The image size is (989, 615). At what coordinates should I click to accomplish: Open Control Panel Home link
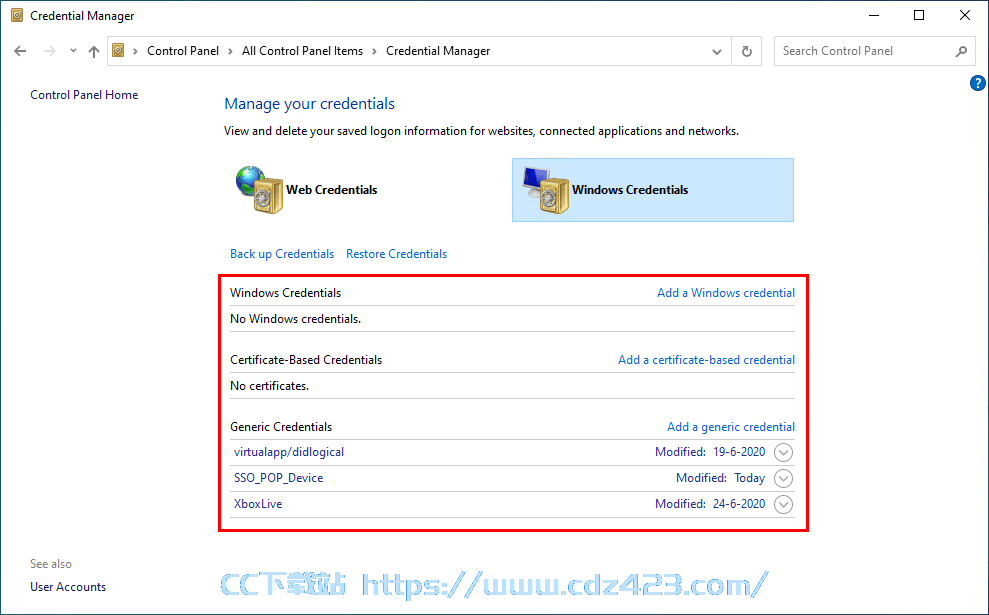(84, 95)
